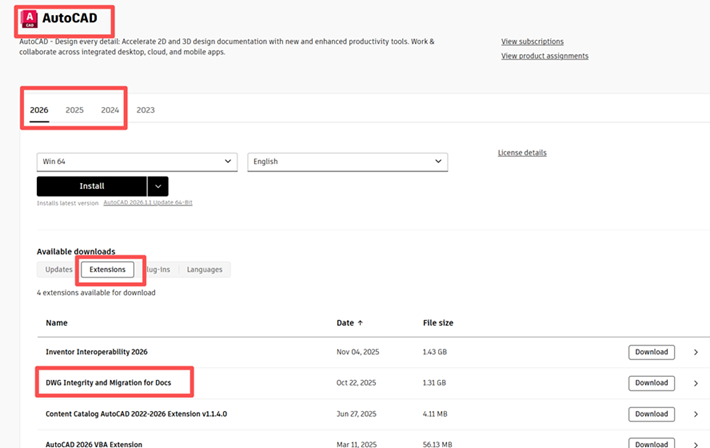
Task: Click the 1.31 GB file size cell
Action: click(x=434, y=383)
